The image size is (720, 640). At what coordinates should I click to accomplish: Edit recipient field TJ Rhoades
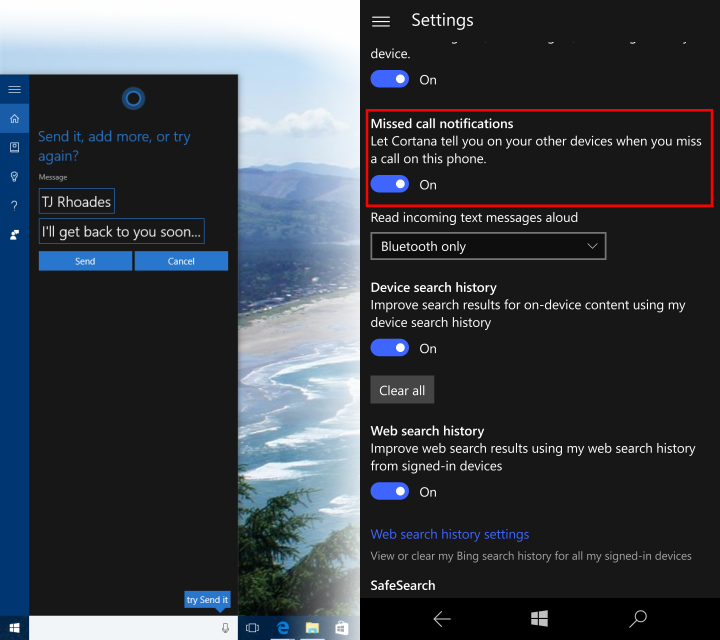point(77,201)
